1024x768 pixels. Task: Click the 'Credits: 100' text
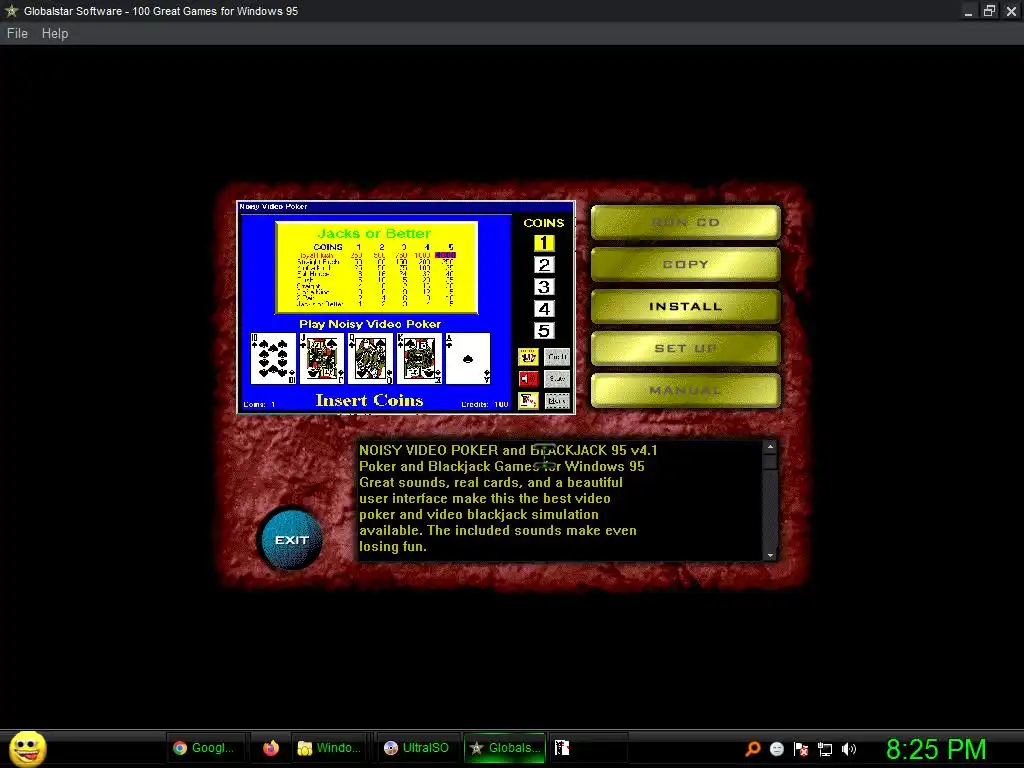coord(485,404)
